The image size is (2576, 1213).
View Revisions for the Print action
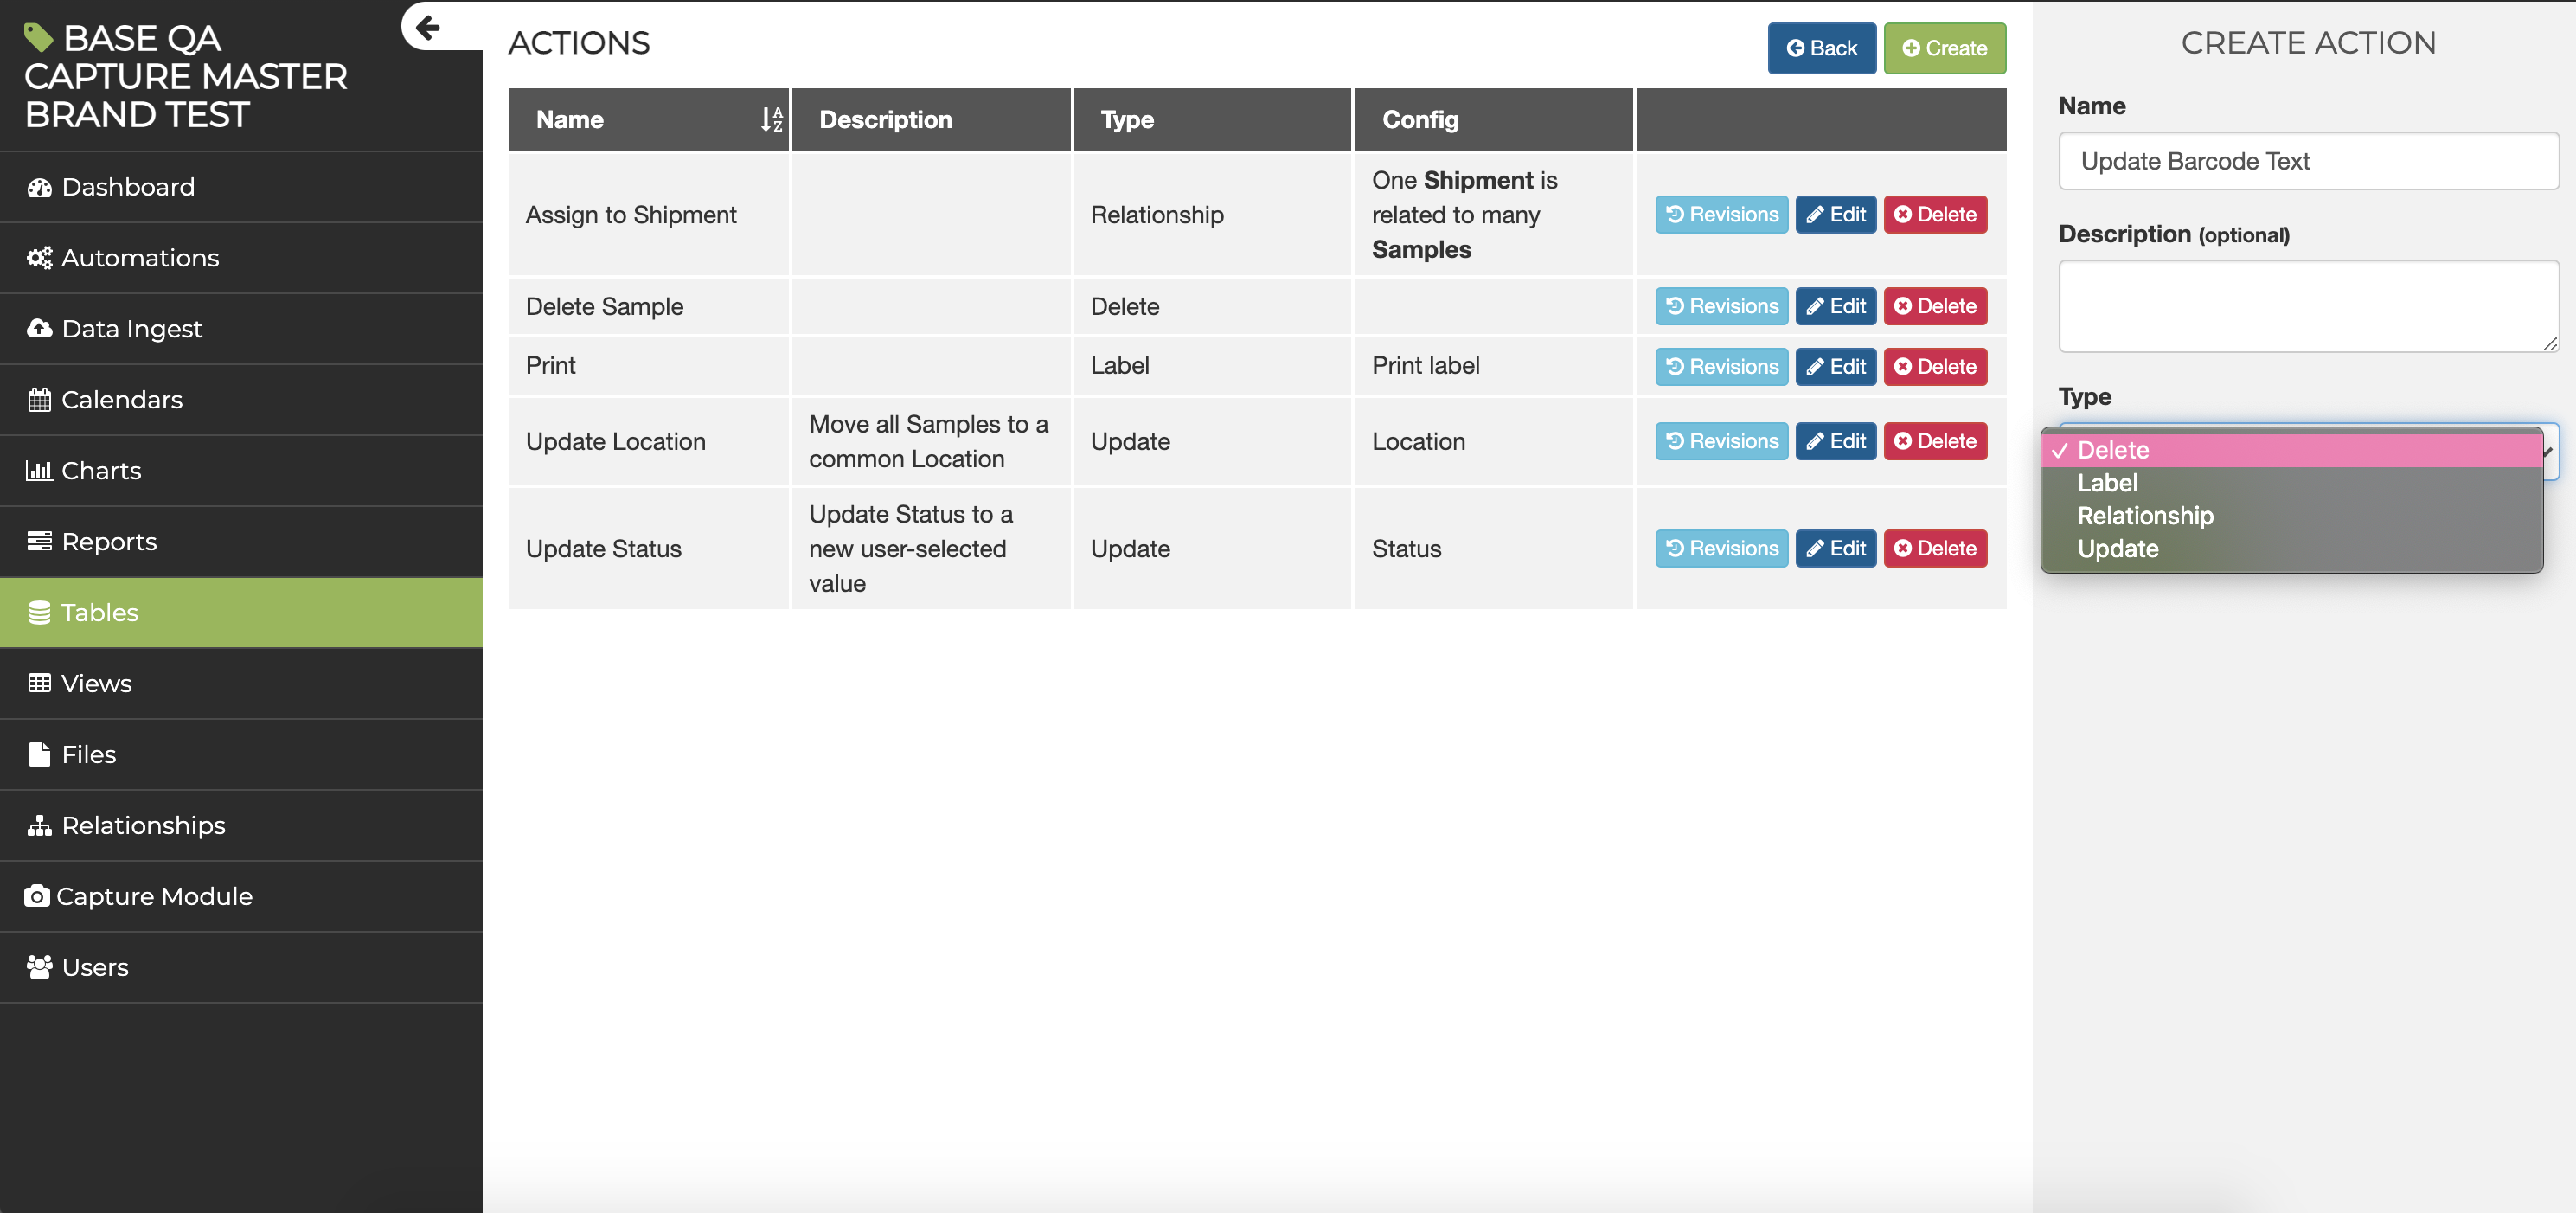click(1721, 367)
